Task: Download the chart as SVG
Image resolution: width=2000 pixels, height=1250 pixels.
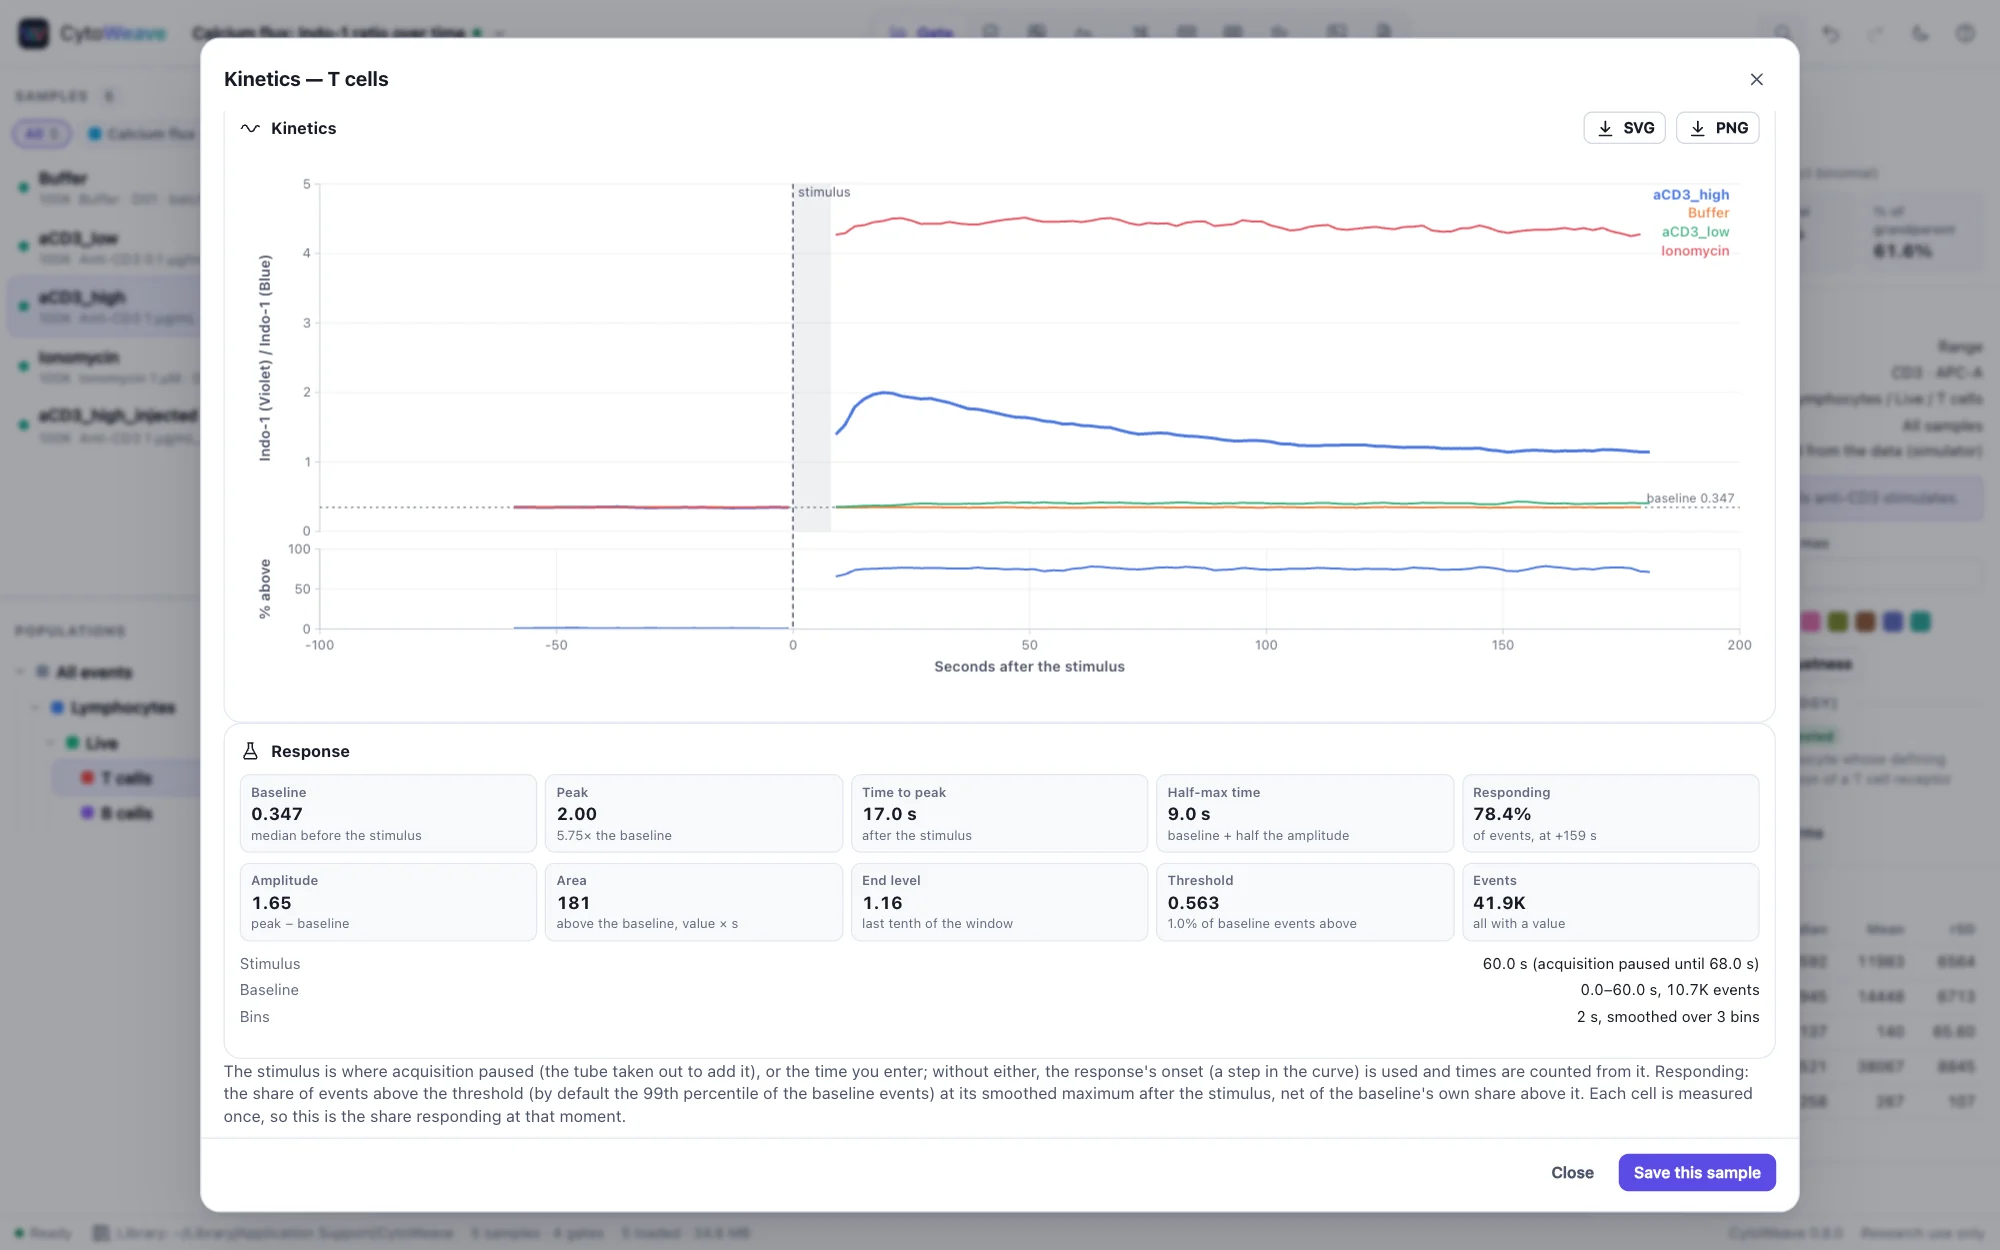Action: [1624, 128]
